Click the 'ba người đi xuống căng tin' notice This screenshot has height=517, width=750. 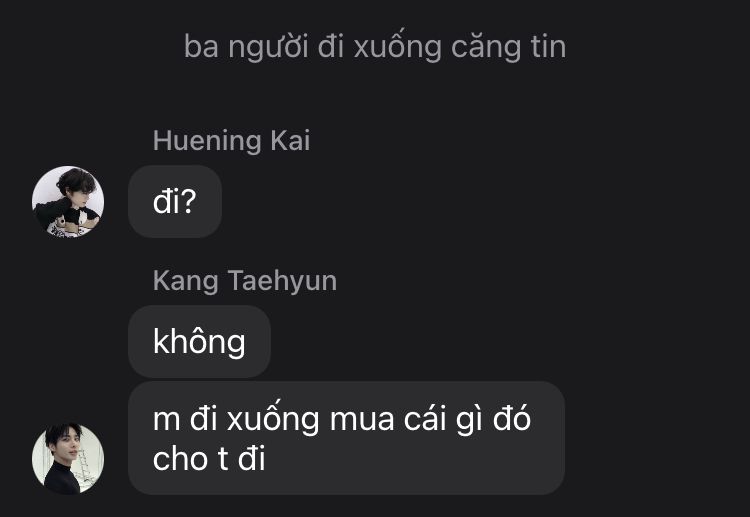pyautogui.click(x=375, y=47)
